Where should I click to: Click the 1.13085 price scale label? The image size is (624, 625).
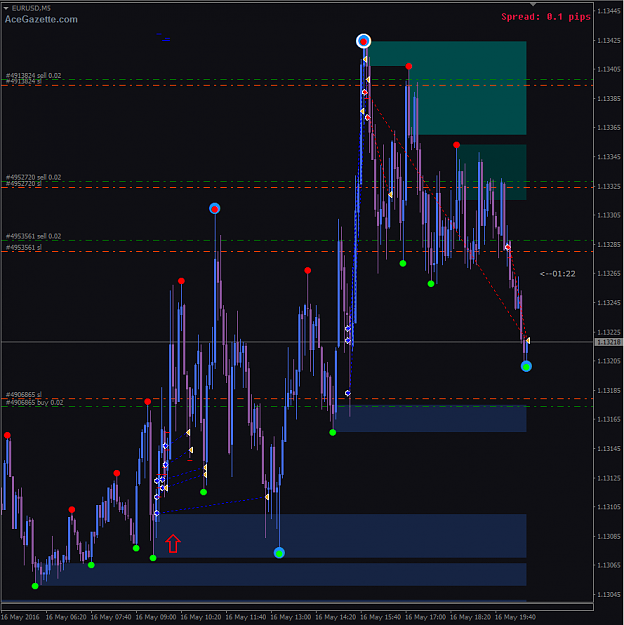pyautogui.click(x=609, y=536)
